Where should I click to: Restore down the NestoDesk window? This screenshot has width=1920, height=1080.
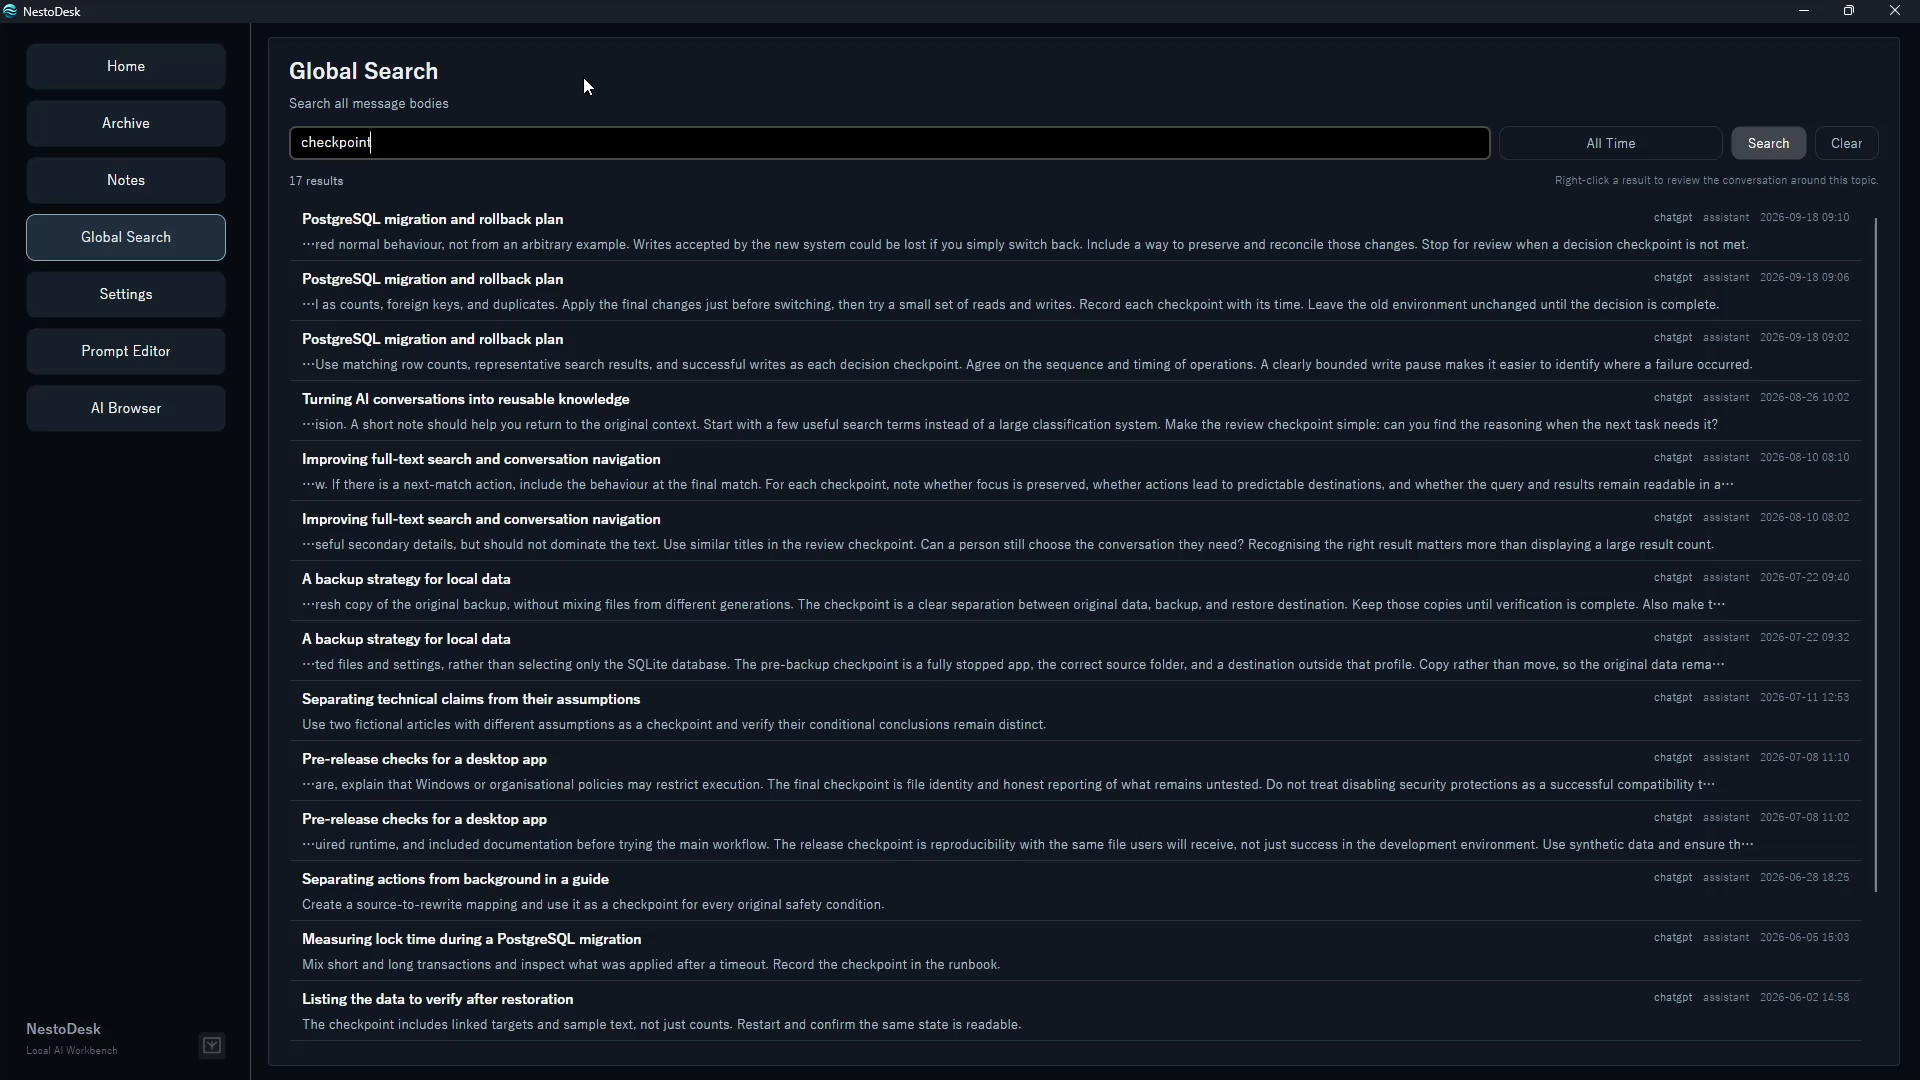click(1849, 11)
